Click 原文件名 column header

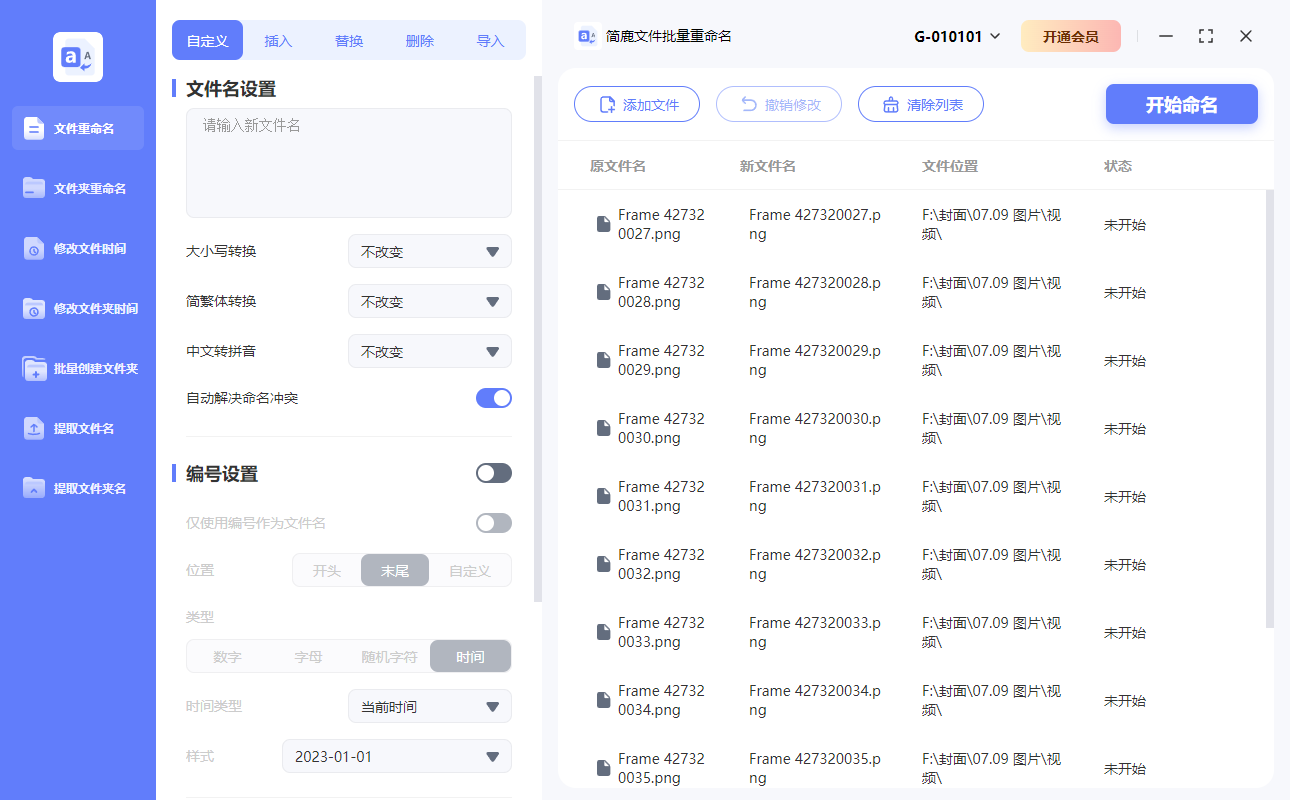pyautogui.click(x=618, y=166)
